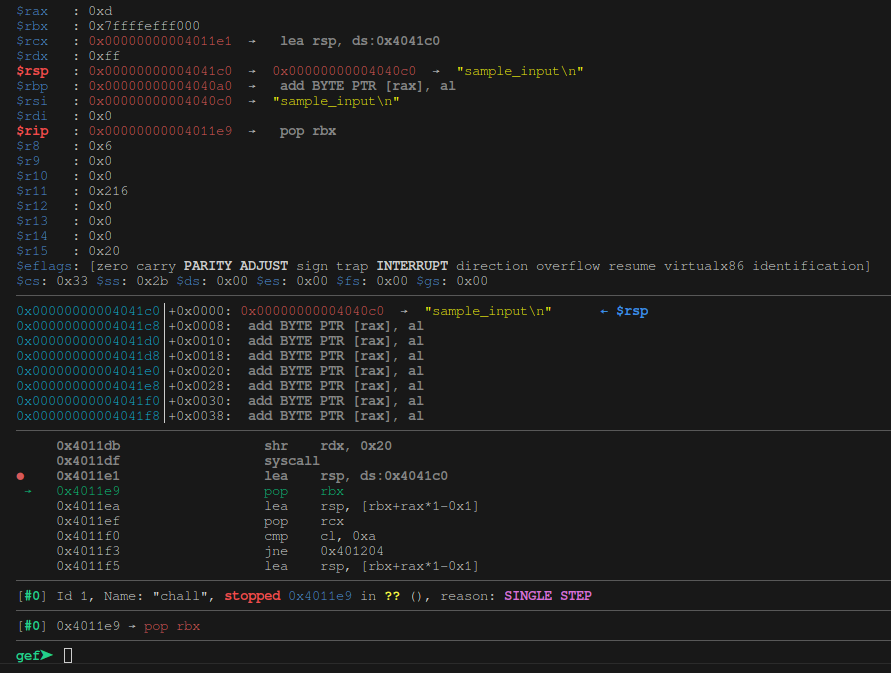Click the INTERRUPT flag in eflags
Screen dimensions: 891x673
click(x=412, y=266)
